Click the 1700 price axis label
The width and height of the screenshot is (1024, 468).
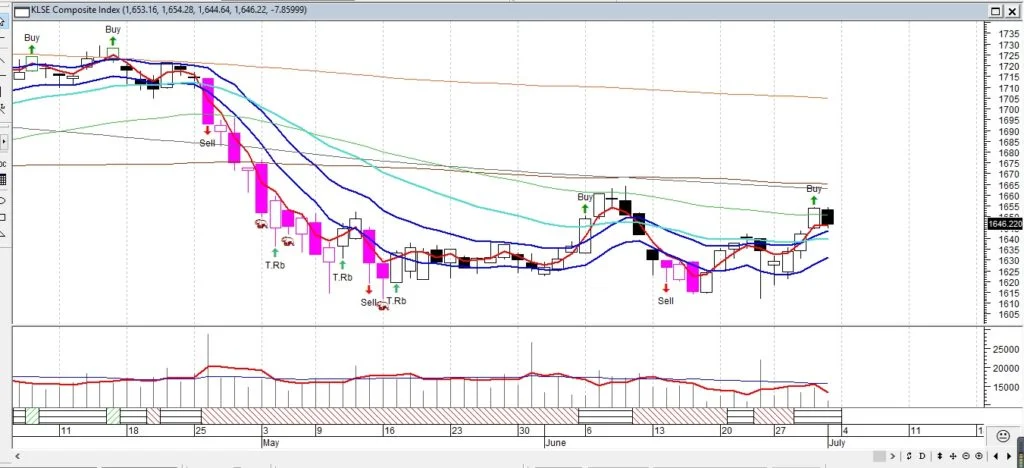tap(1007, 110)
